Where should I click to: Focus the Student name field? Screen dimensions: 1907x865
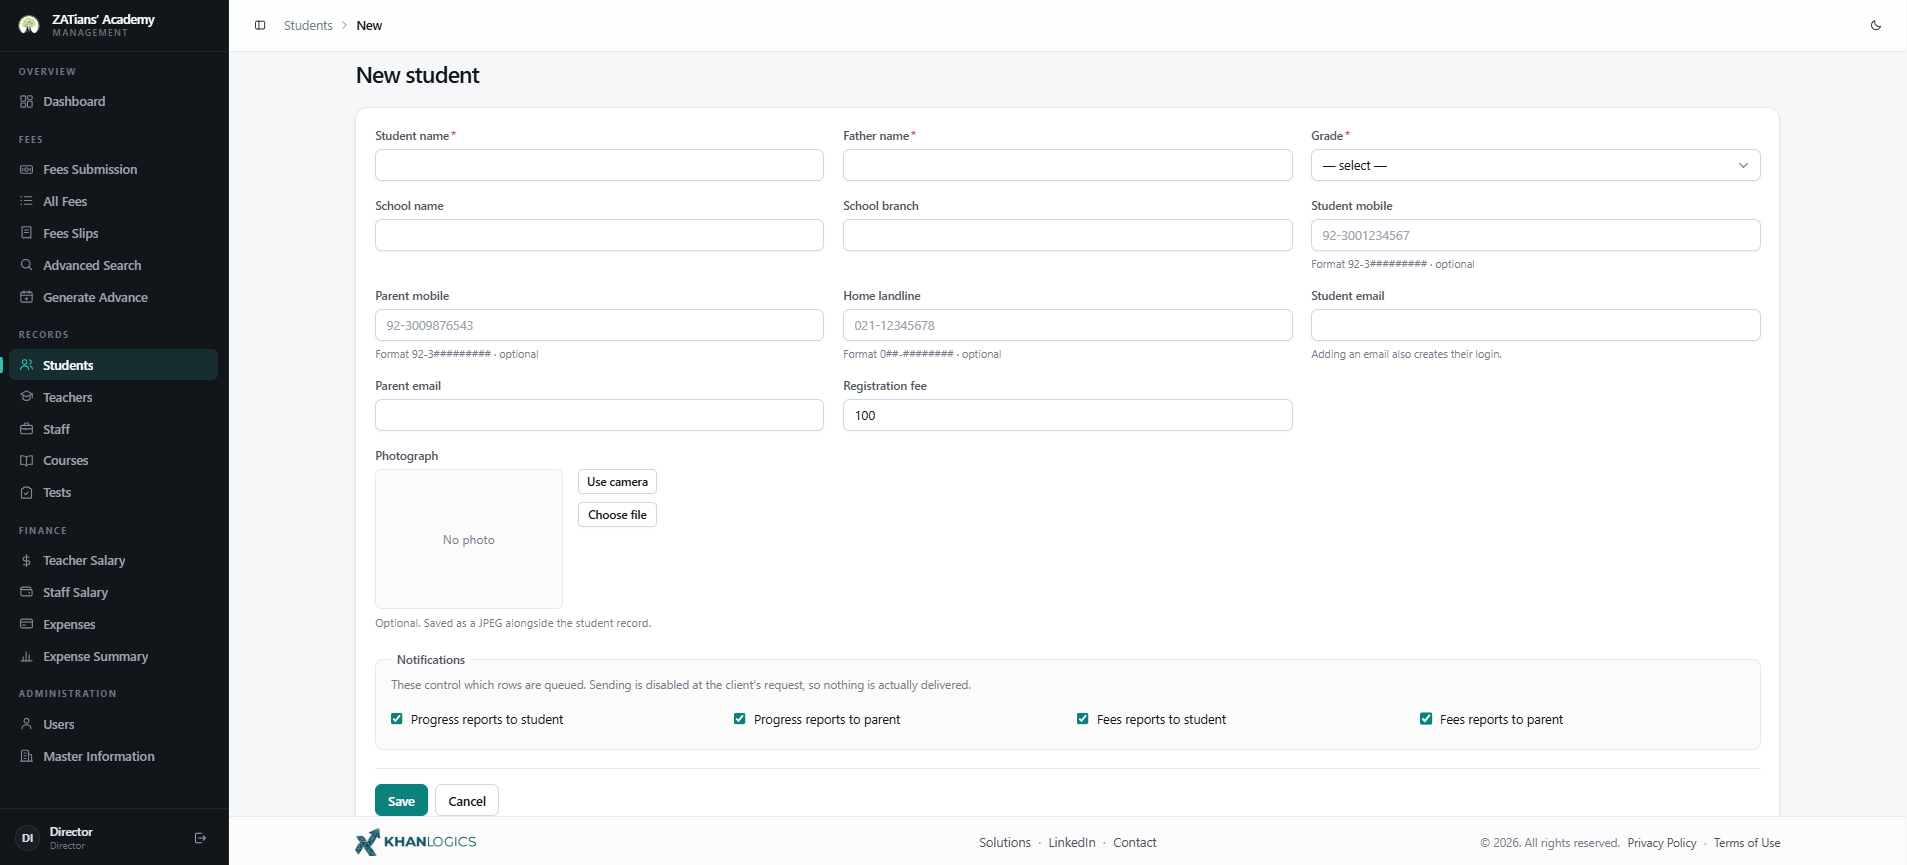(599, 165)
